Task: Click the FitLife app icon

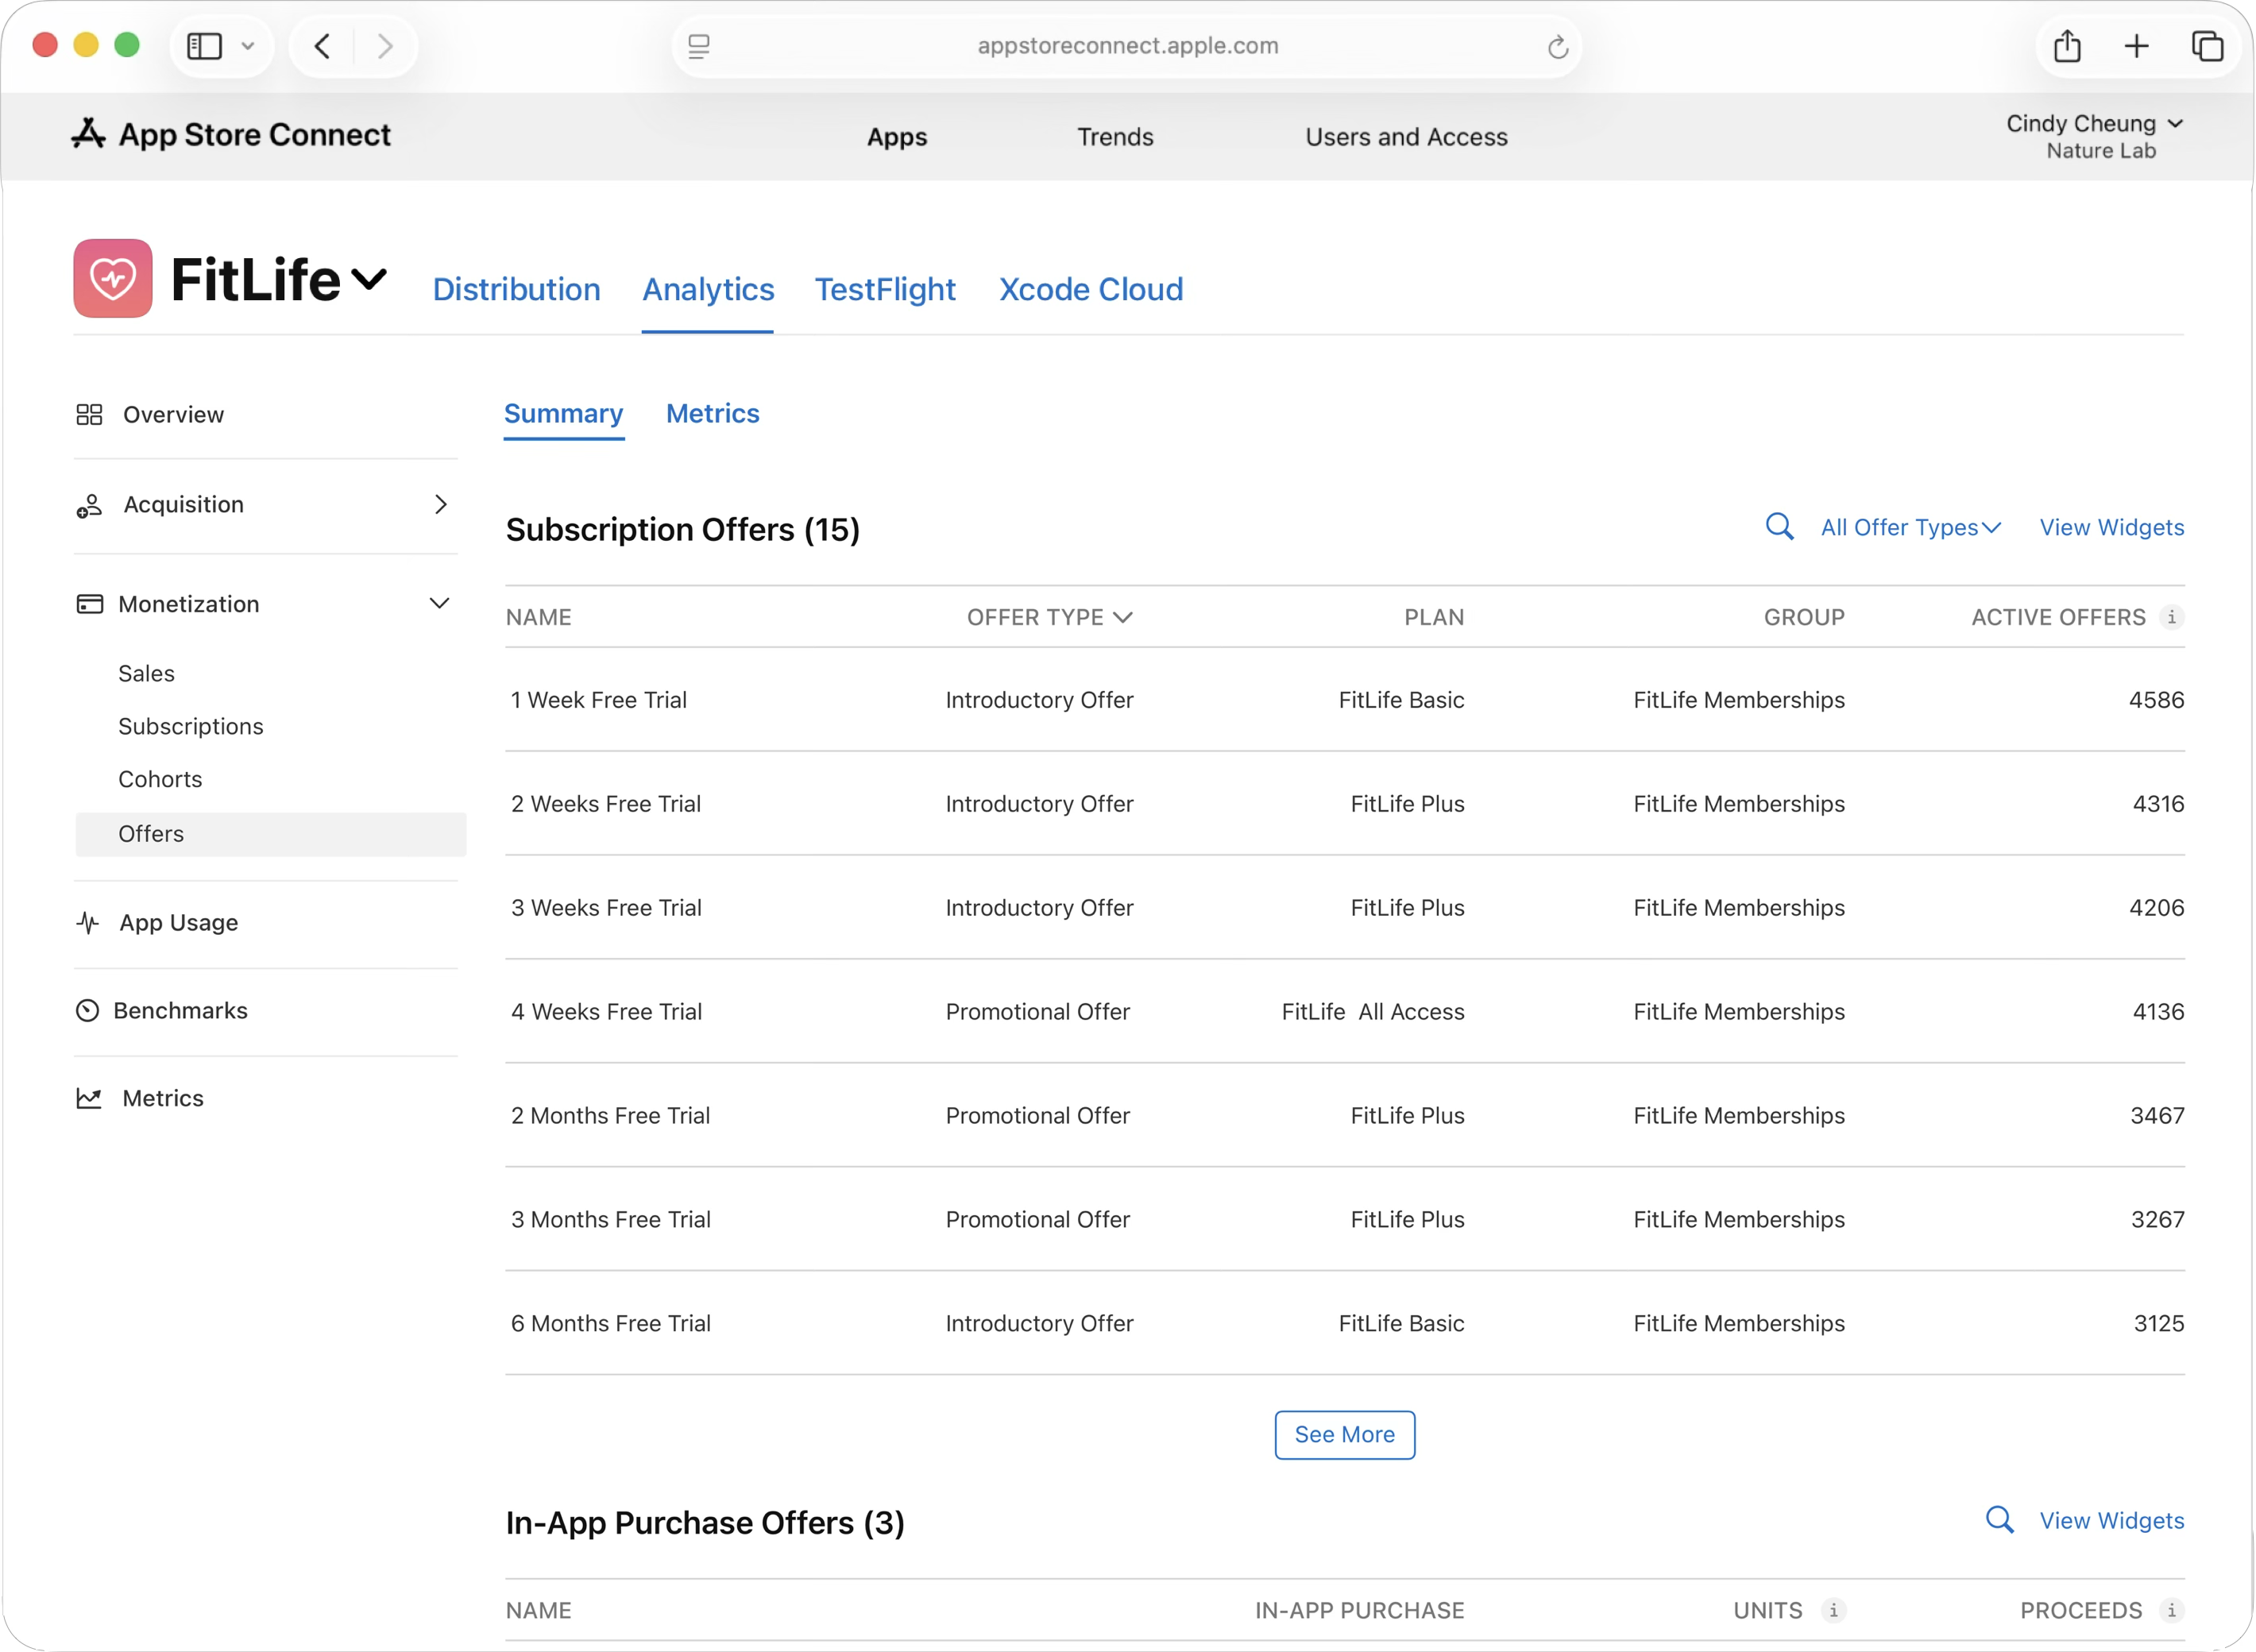Action: (x=113, y=278)
